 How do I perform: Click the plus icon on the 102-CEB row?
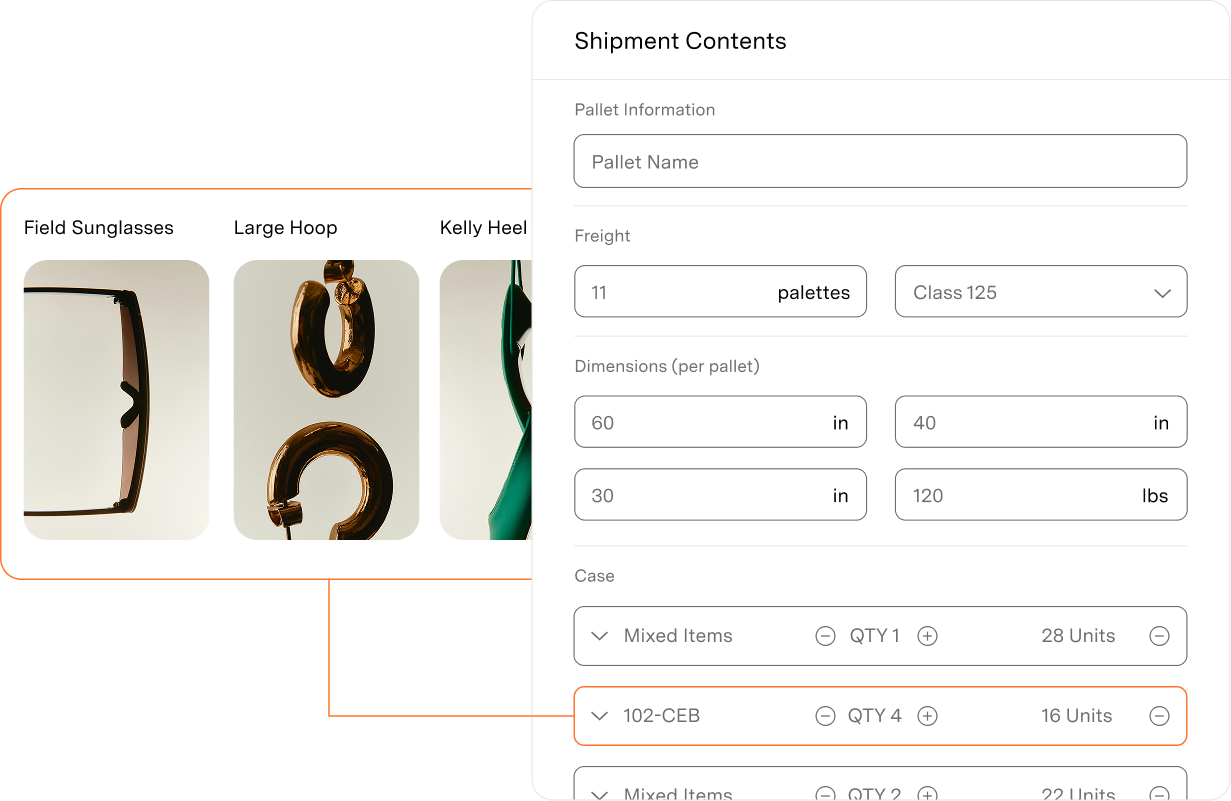click(x=927, y=716)
